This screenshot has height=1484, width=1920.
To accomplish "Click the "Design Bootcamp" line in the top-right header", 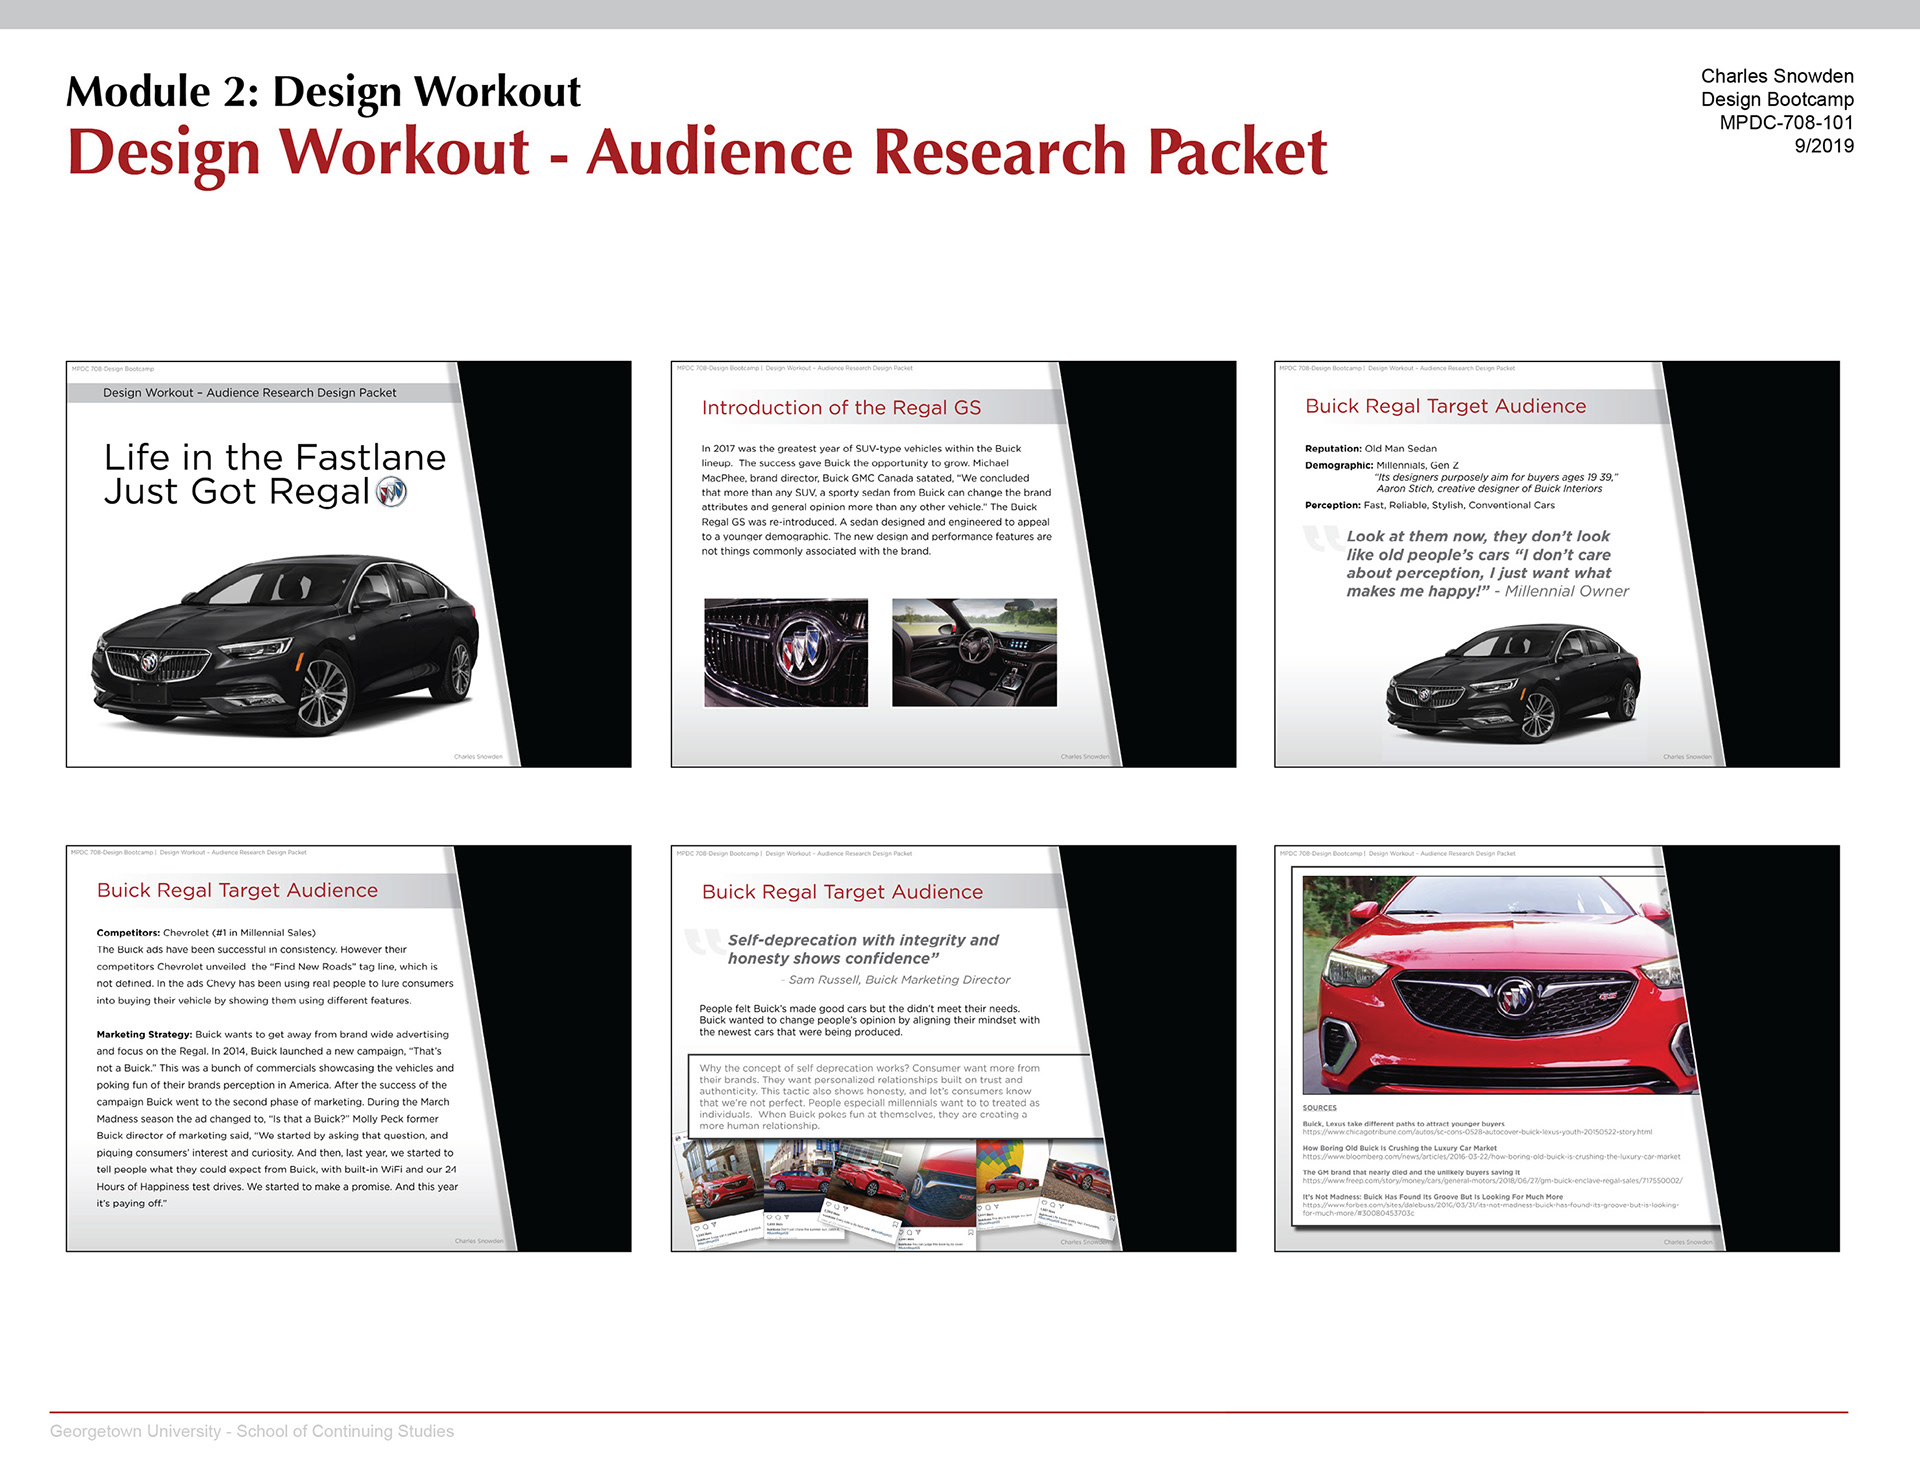I will [1777, 99].
